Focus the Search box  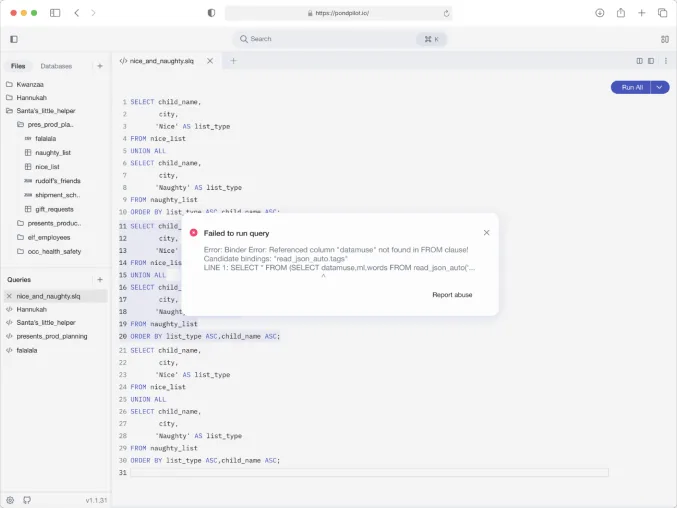click(340, 39)
